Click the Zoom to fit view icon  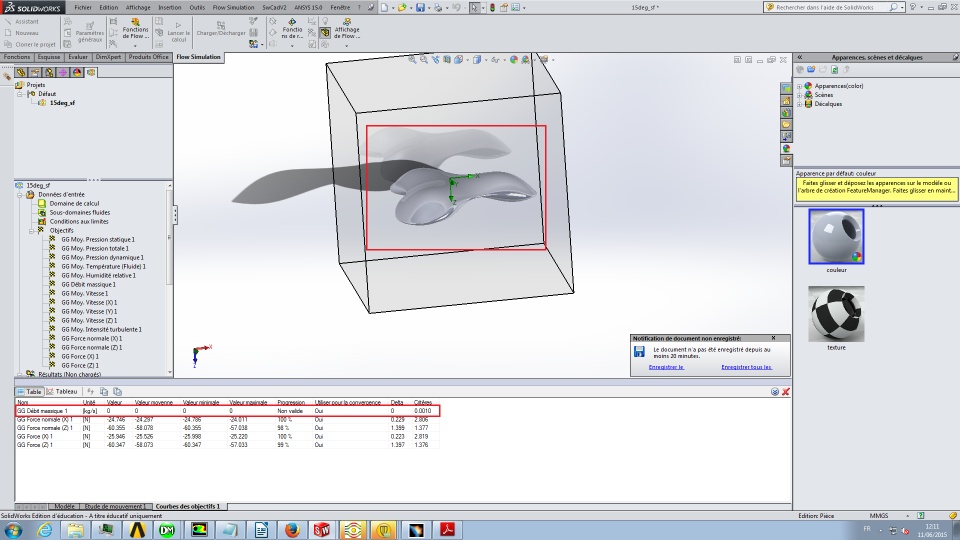tap(412, 59)
